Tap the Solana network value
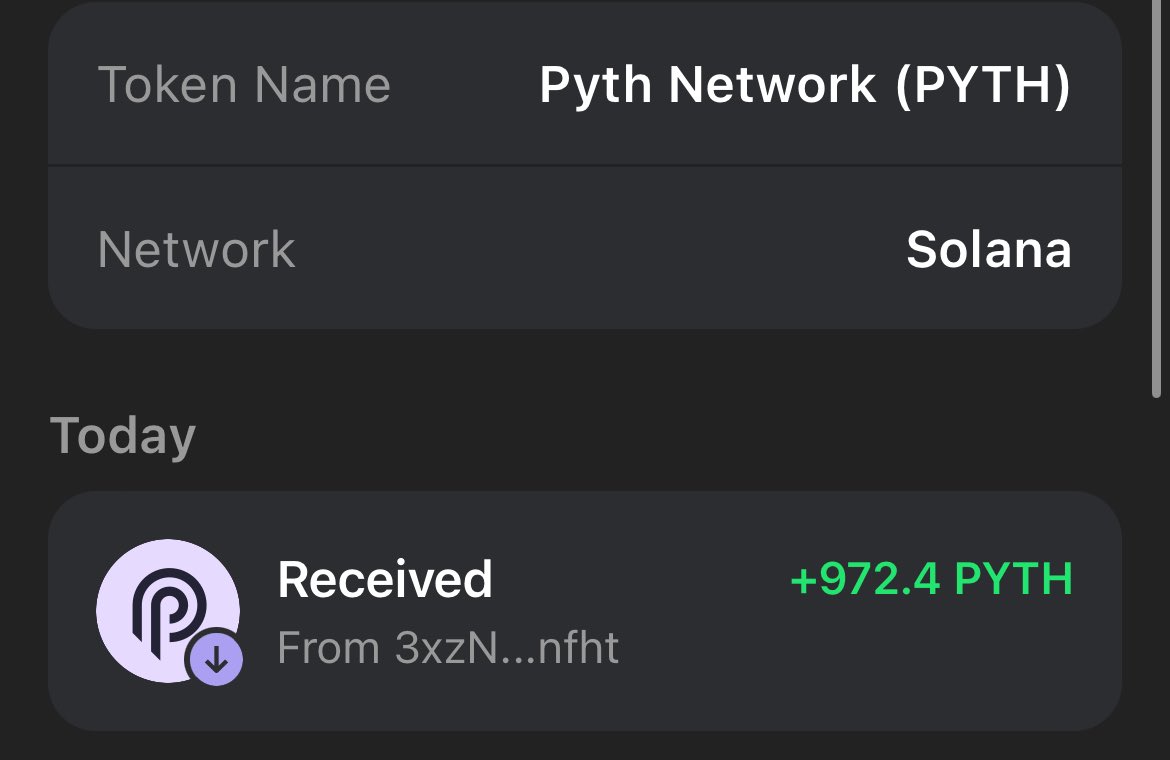 click(988, 249)
